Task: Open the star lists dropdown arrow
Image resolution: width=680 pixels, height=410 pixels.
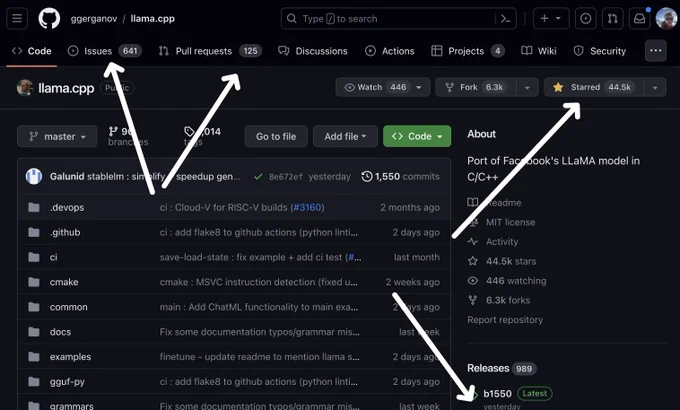Action: point(655,87)
